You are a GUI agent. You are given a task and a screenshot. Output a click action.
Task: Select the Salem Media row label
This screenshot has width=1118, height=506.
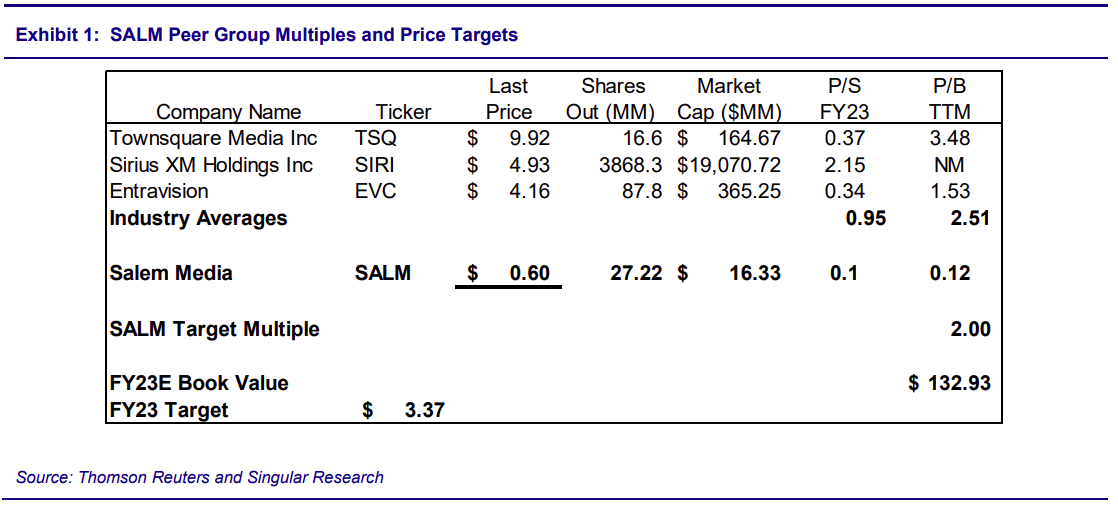(x=170, y=272)
